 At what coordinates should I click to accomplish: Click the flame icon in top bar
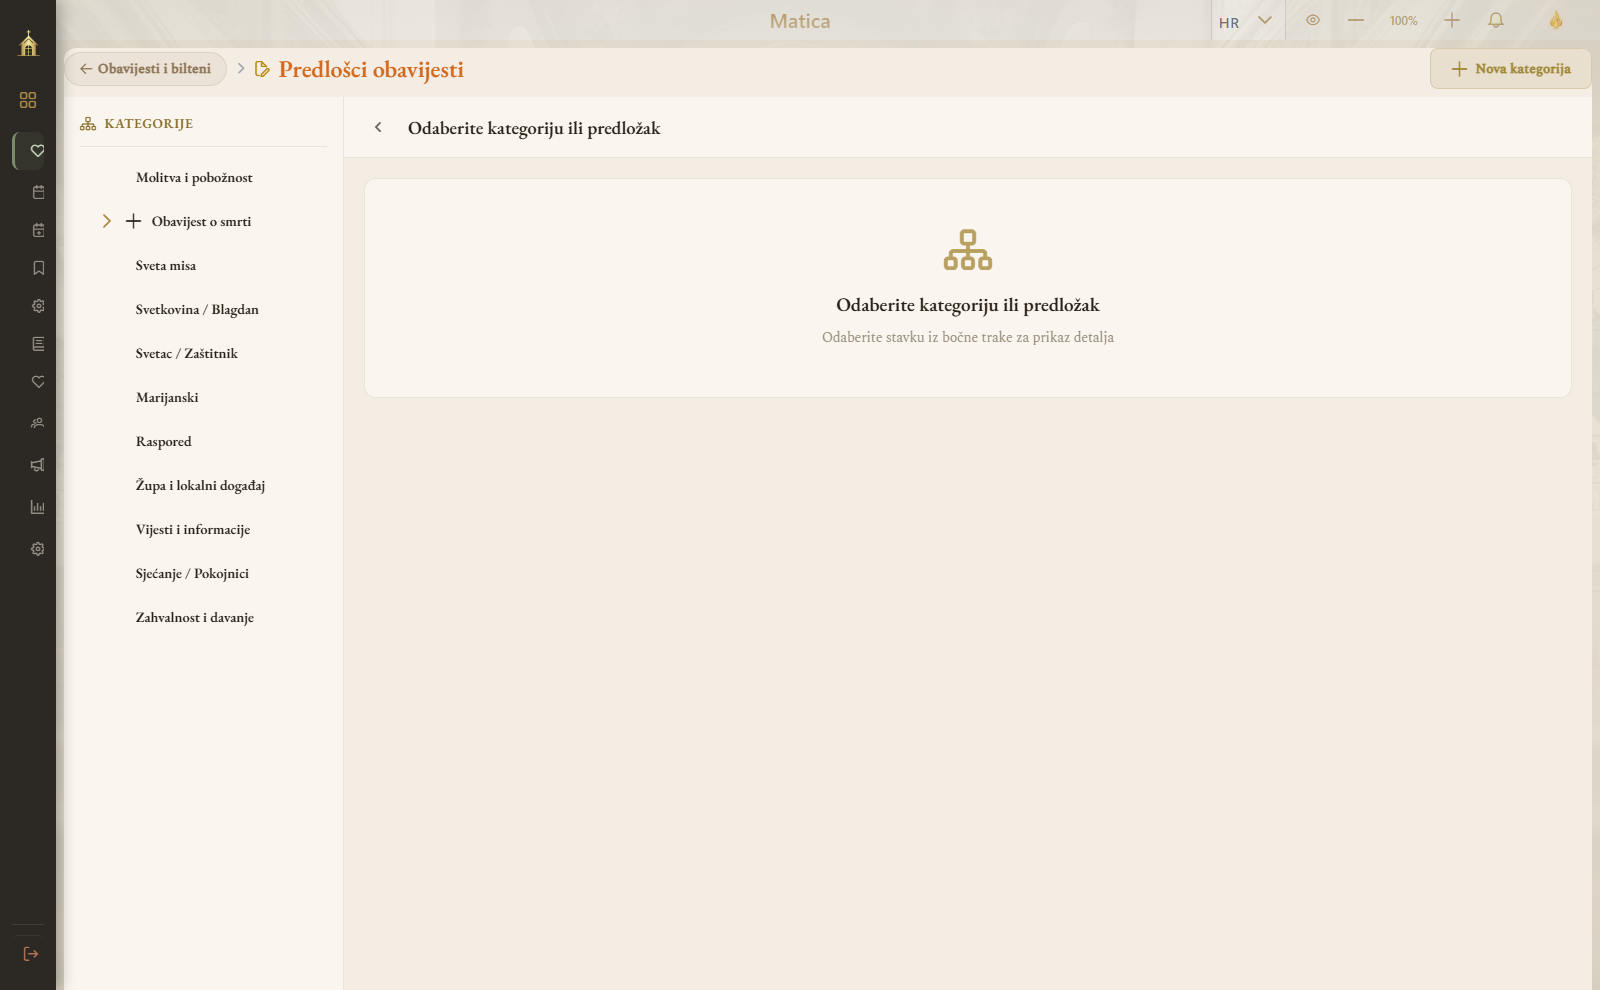click(x=1556, y=20)
